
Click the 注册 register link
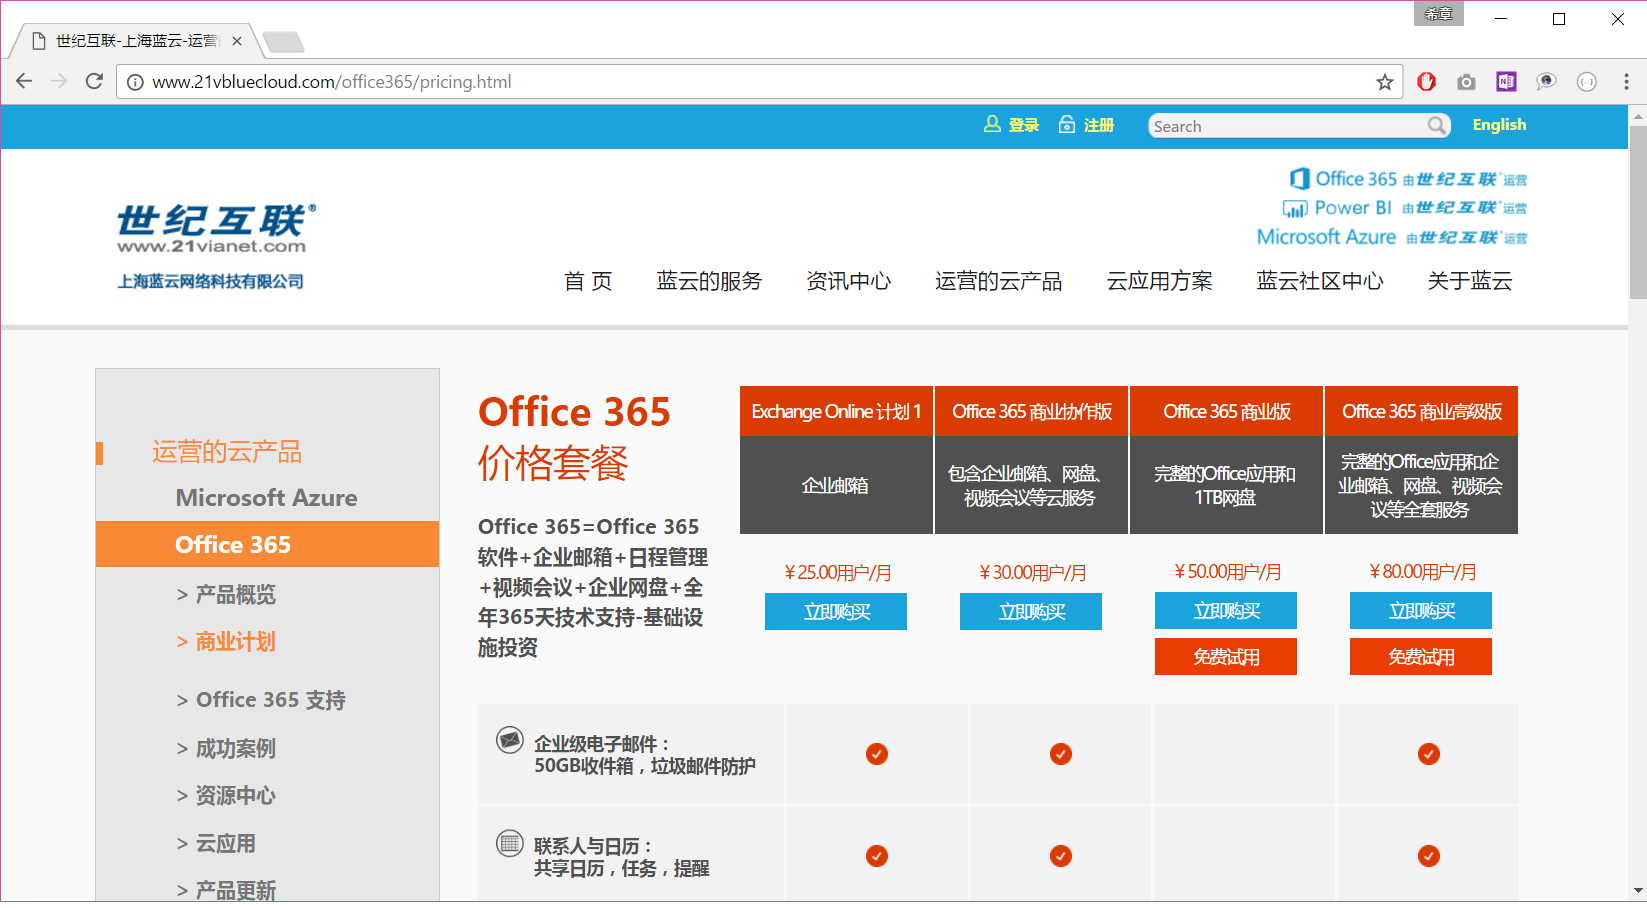(x=1087, y=125)
